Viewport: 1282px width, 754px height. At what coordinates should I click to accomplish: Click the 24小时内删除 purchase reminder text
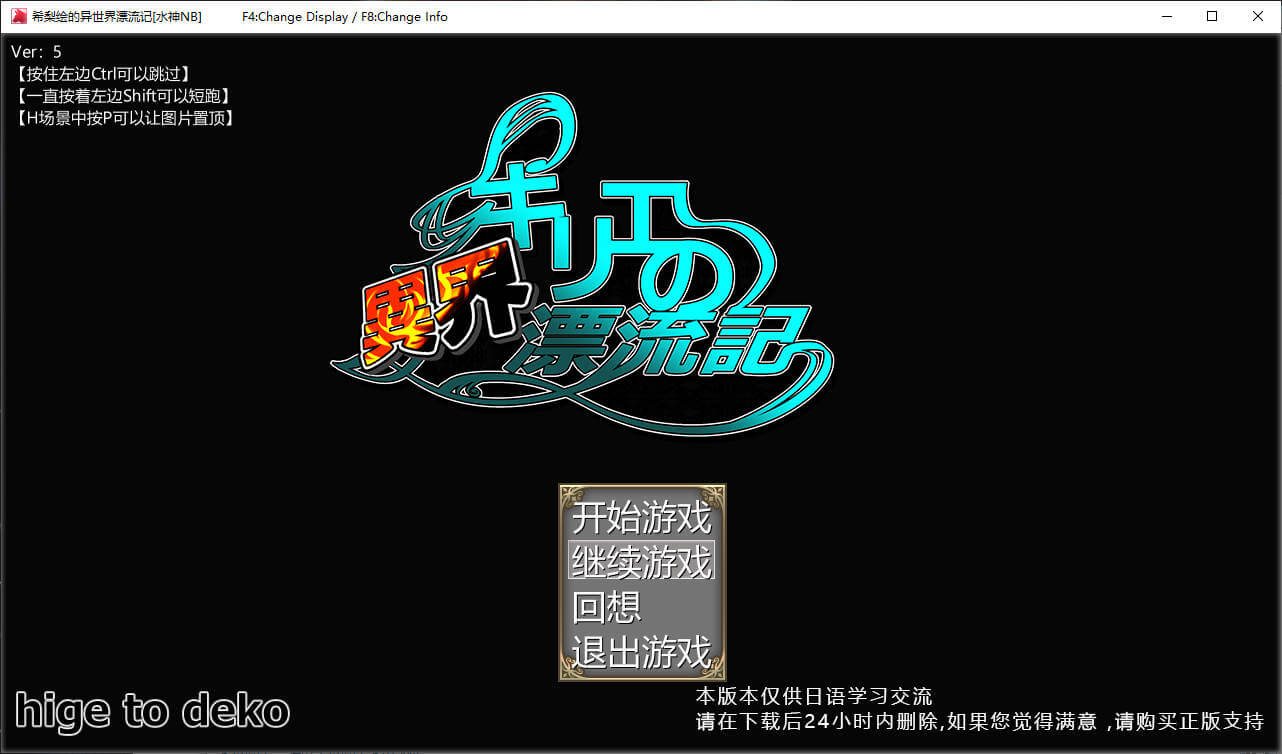click(980, 720)
